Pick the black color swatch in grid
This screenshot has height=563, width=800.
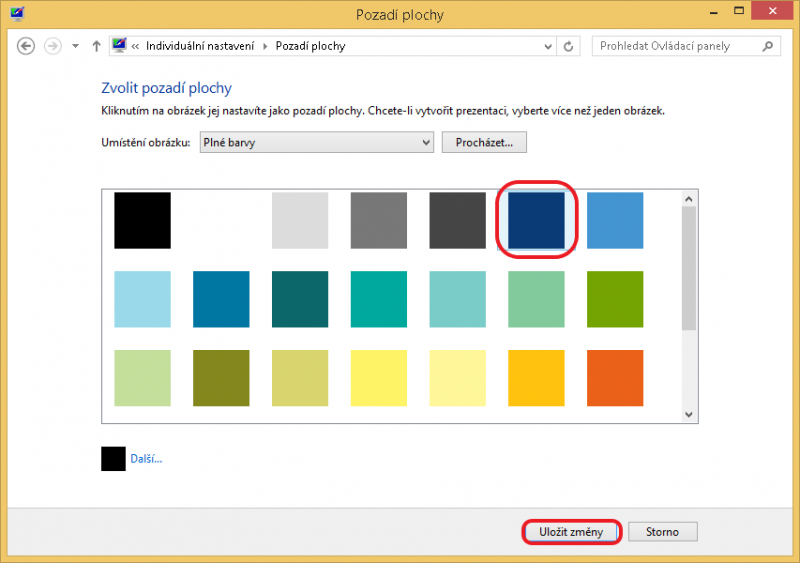pyautogui.click(x=142, y=220)
